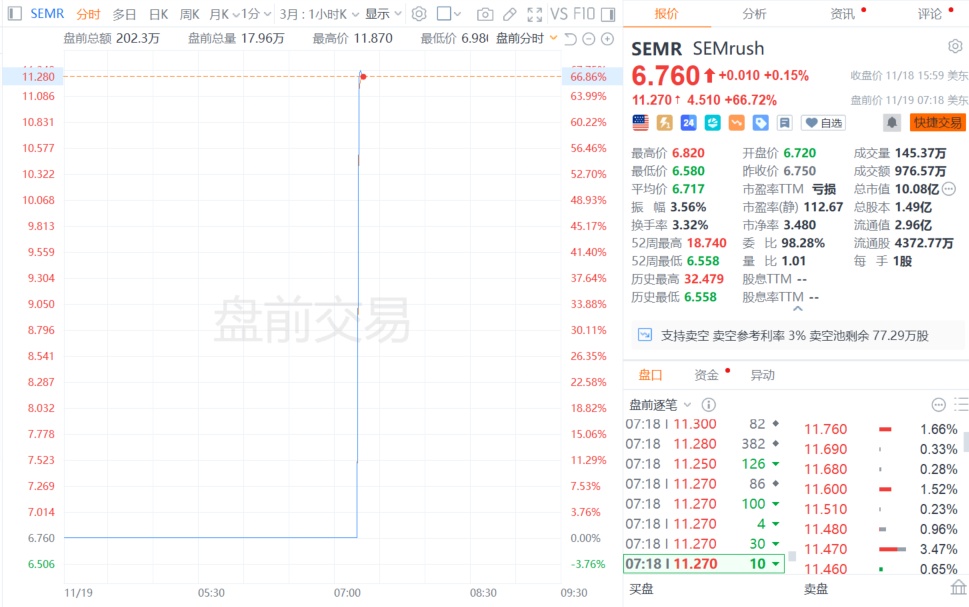Open quote panel settings gear

955,46
